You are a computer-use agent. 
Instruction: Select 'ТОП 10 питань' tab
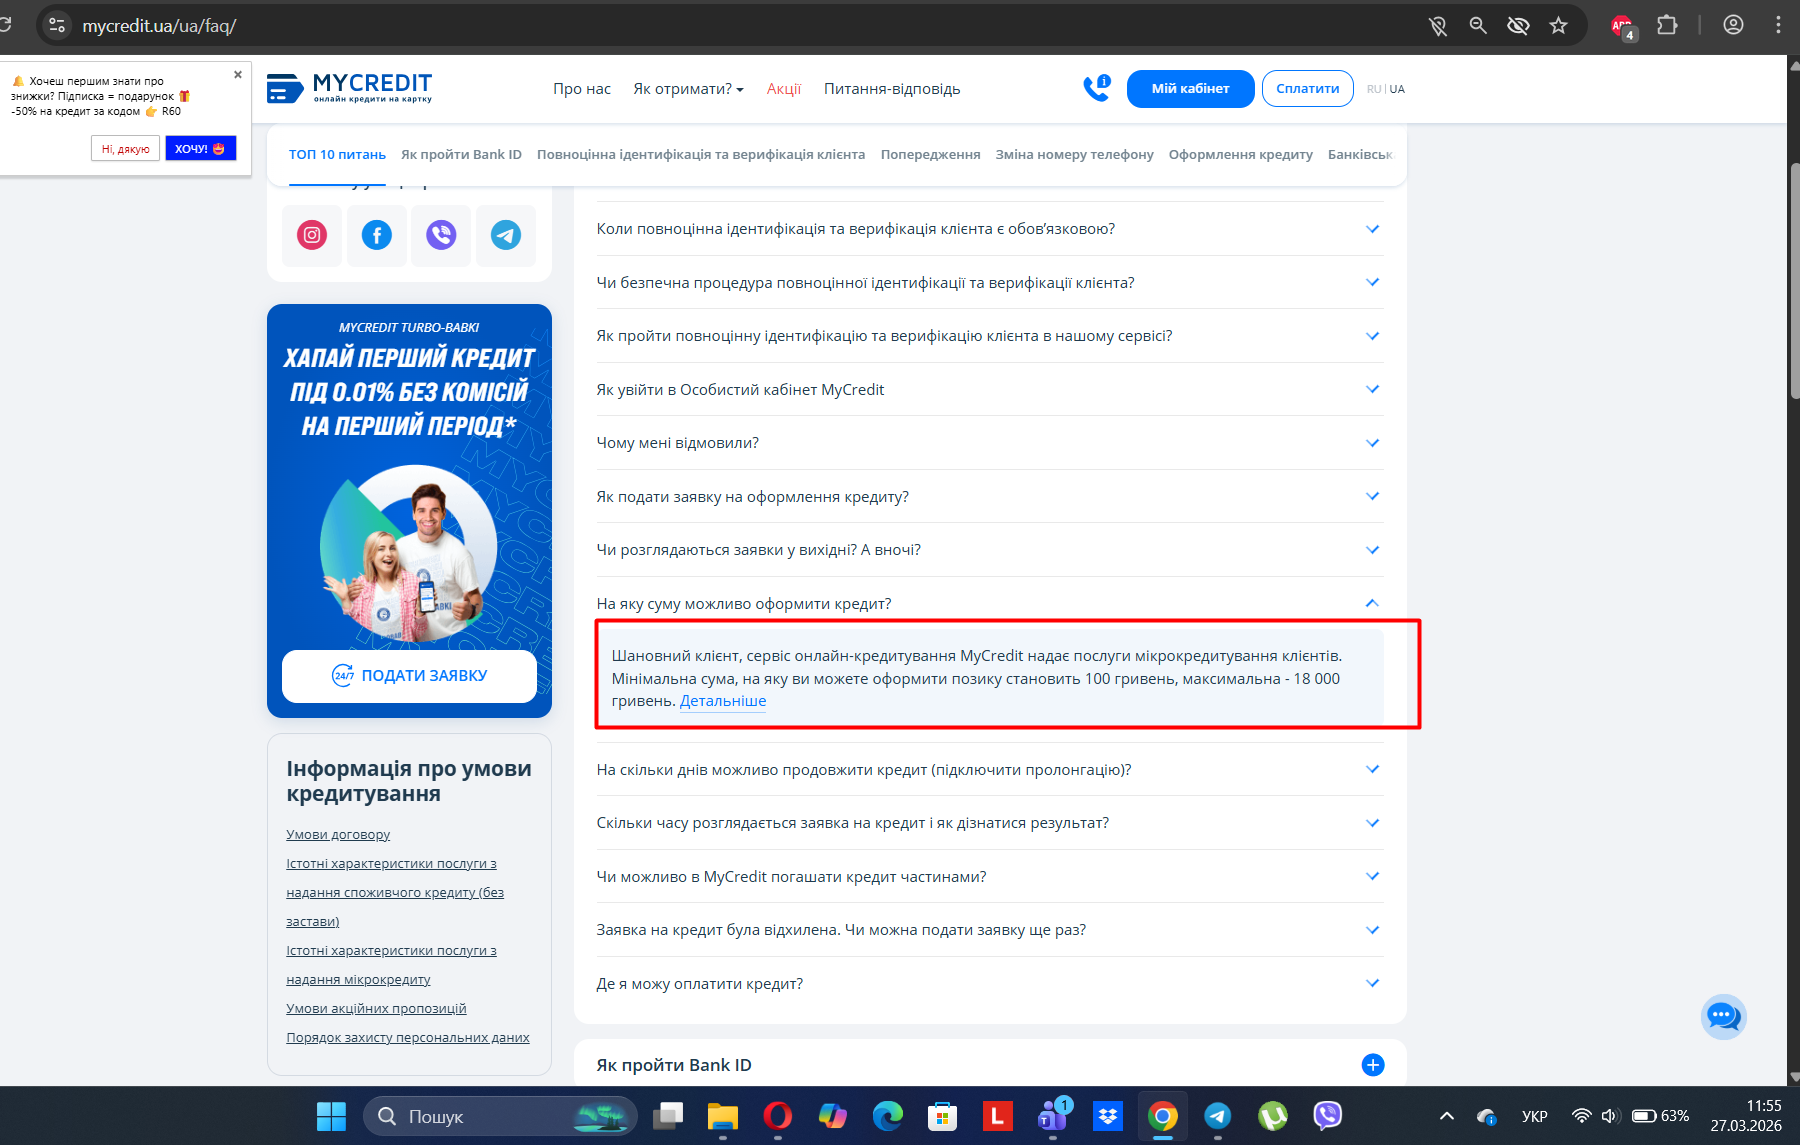click(x=337, y=155)
